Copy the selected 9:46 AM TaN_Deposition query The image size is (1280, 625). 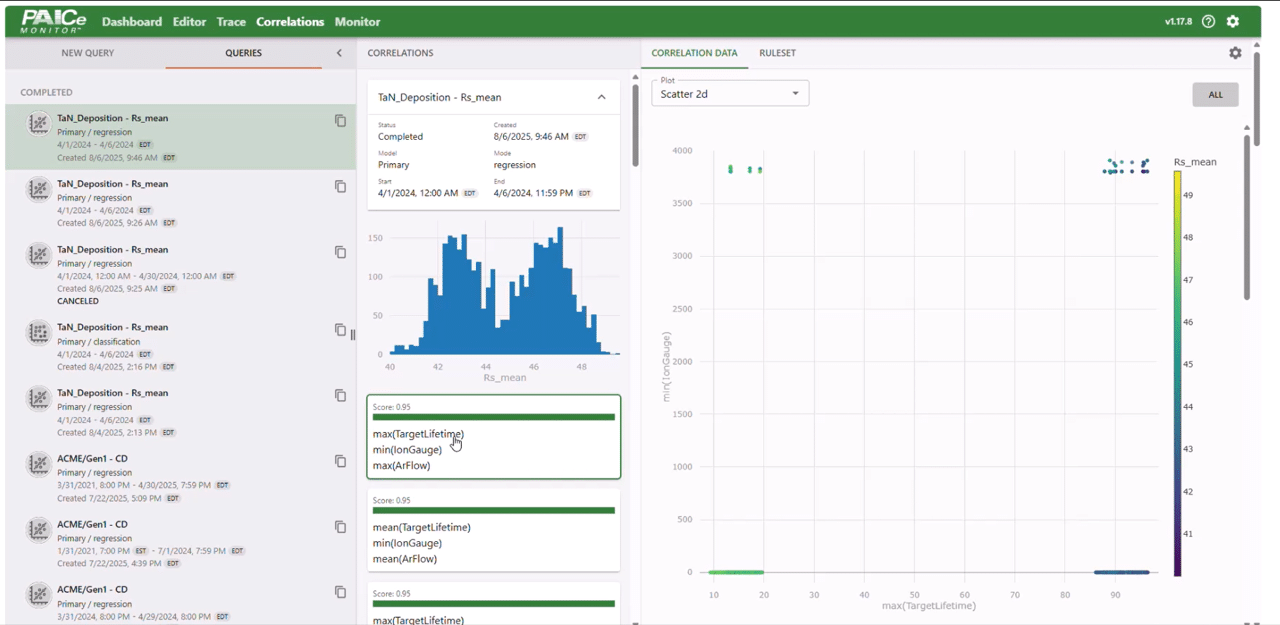pos(340,121)
